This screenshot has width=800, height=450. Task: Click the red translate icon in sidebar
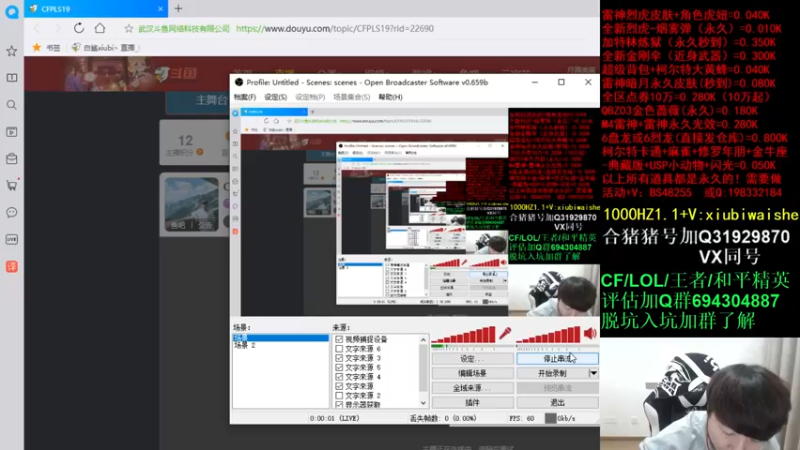pos(11,266)
